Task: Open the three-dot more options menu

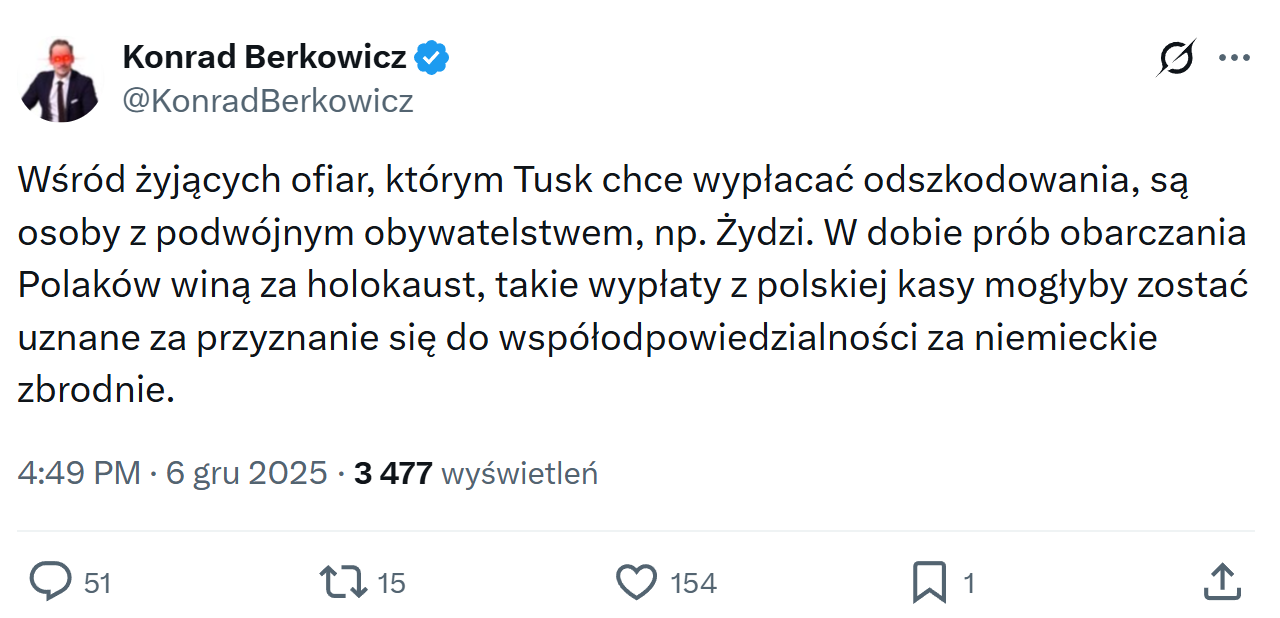Action: 1234,59
